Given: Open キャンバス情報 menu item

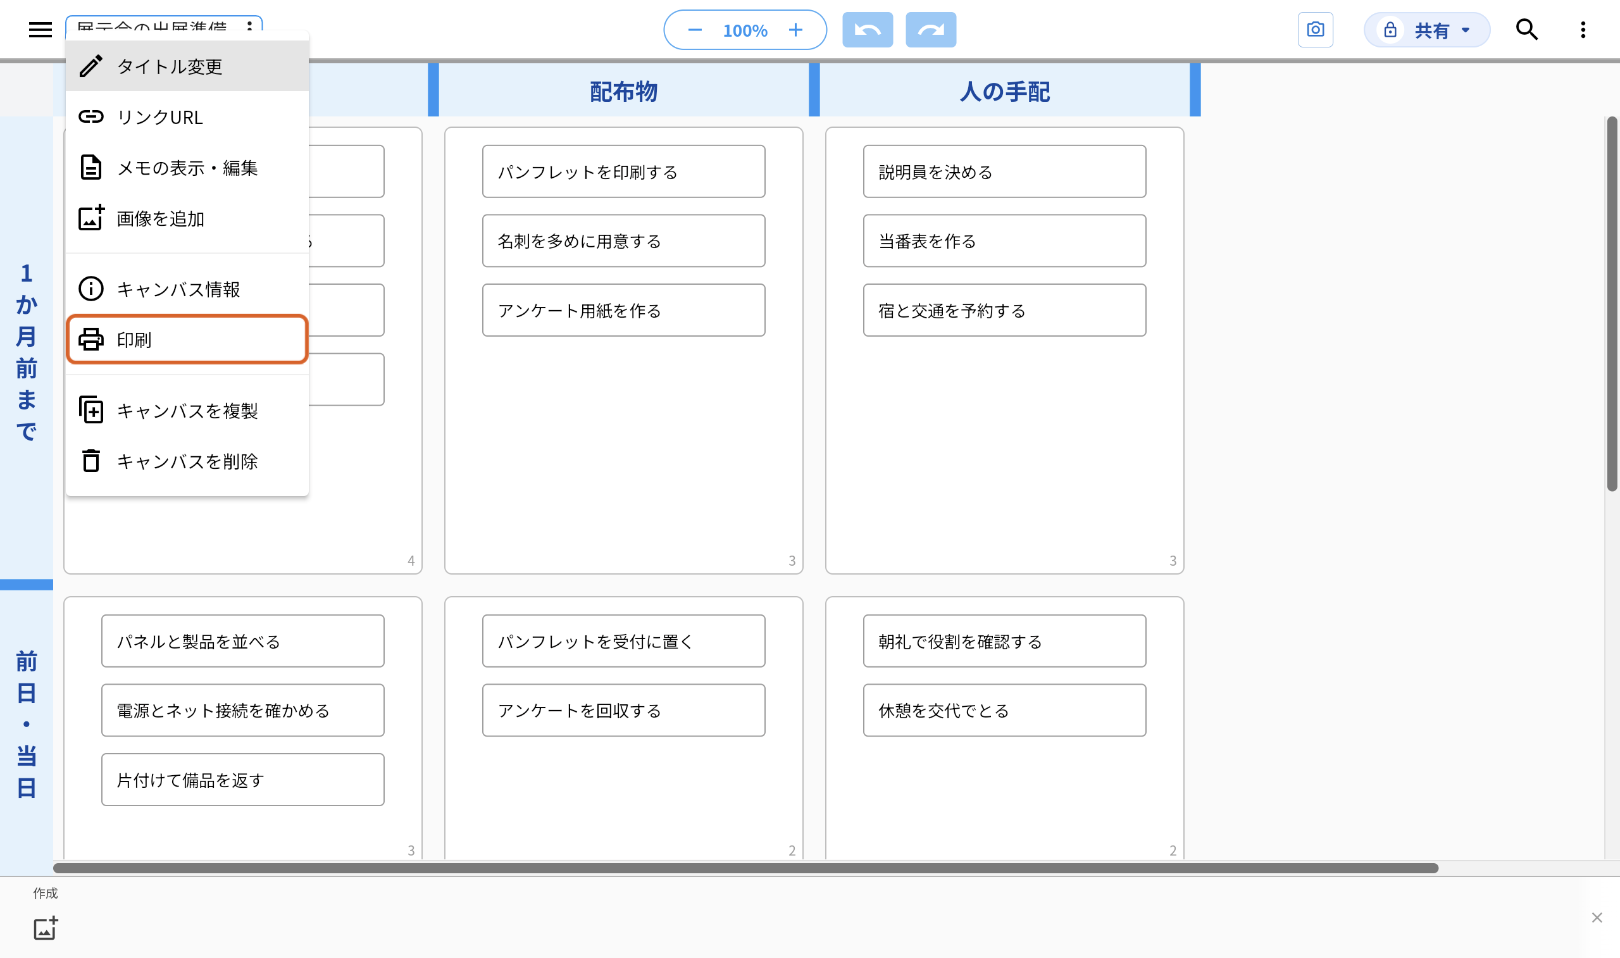Looking at the screenshot, I should click(x=187, y=289).
